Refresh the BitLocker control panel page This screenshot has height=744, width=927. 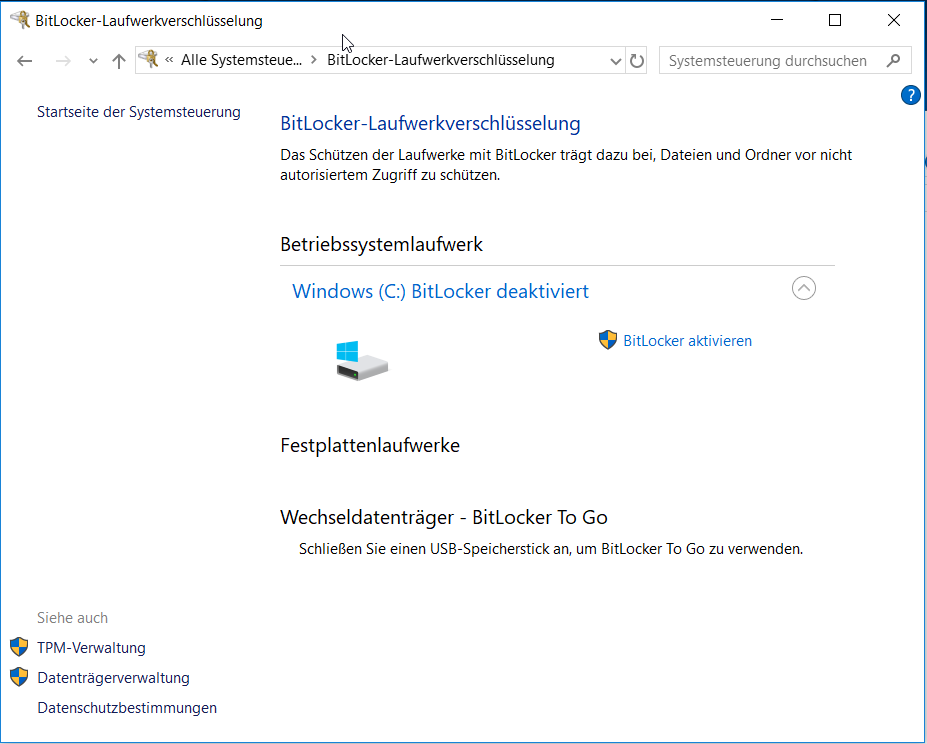[637, 61]
